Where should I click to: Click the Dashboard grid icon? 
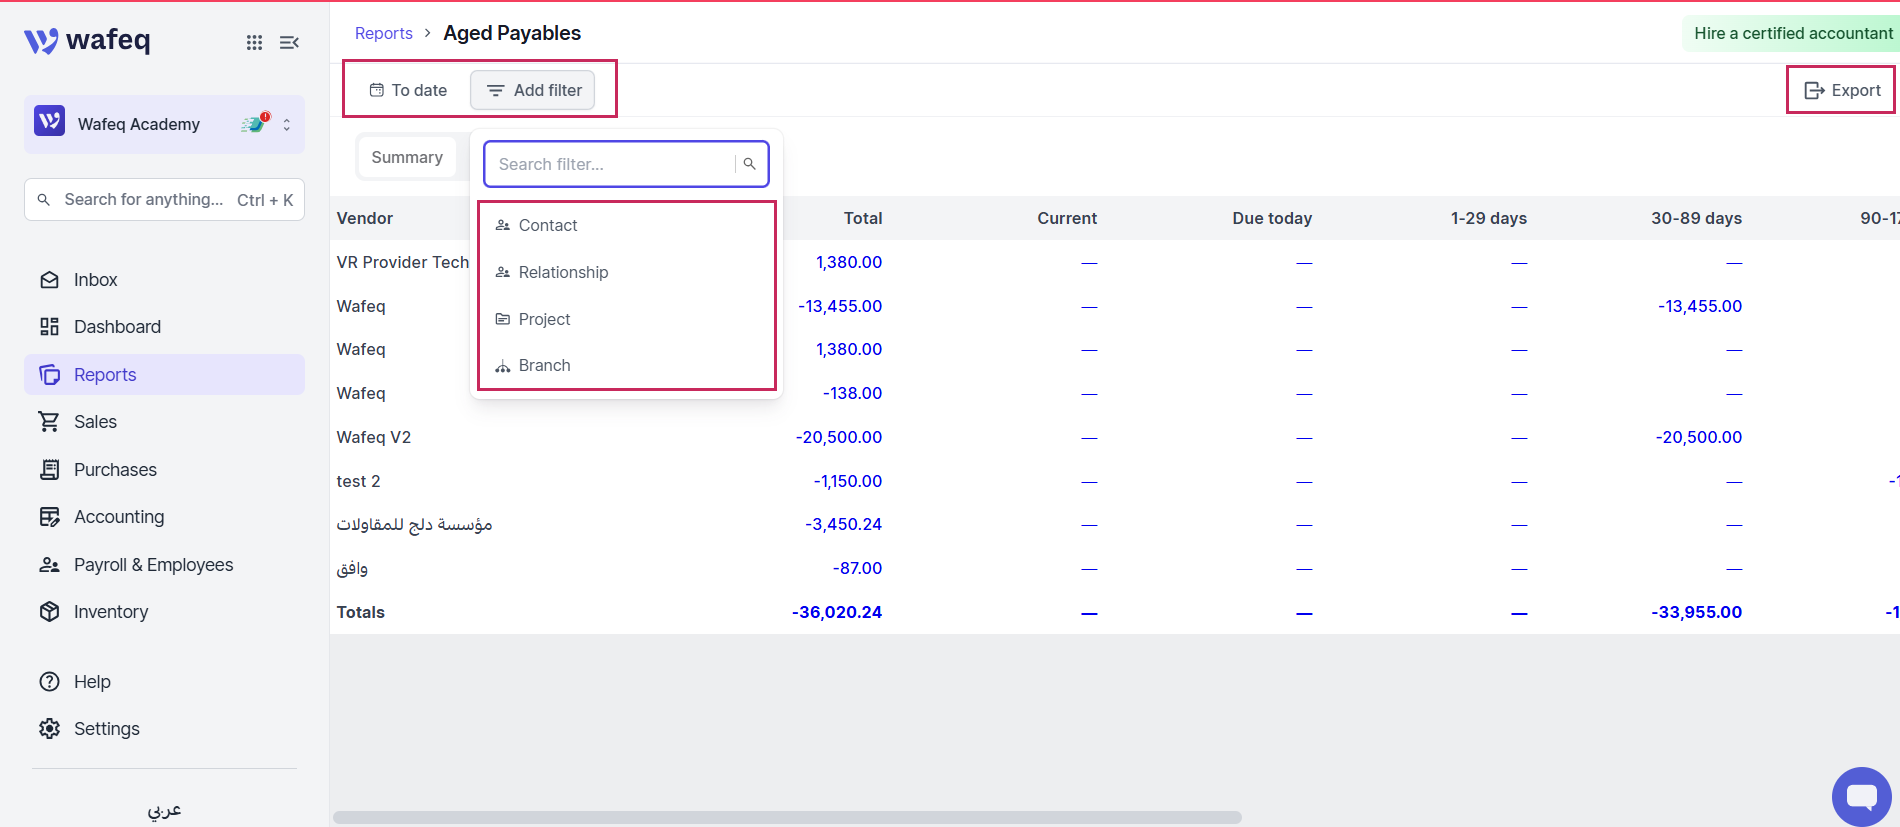point(49,327)
